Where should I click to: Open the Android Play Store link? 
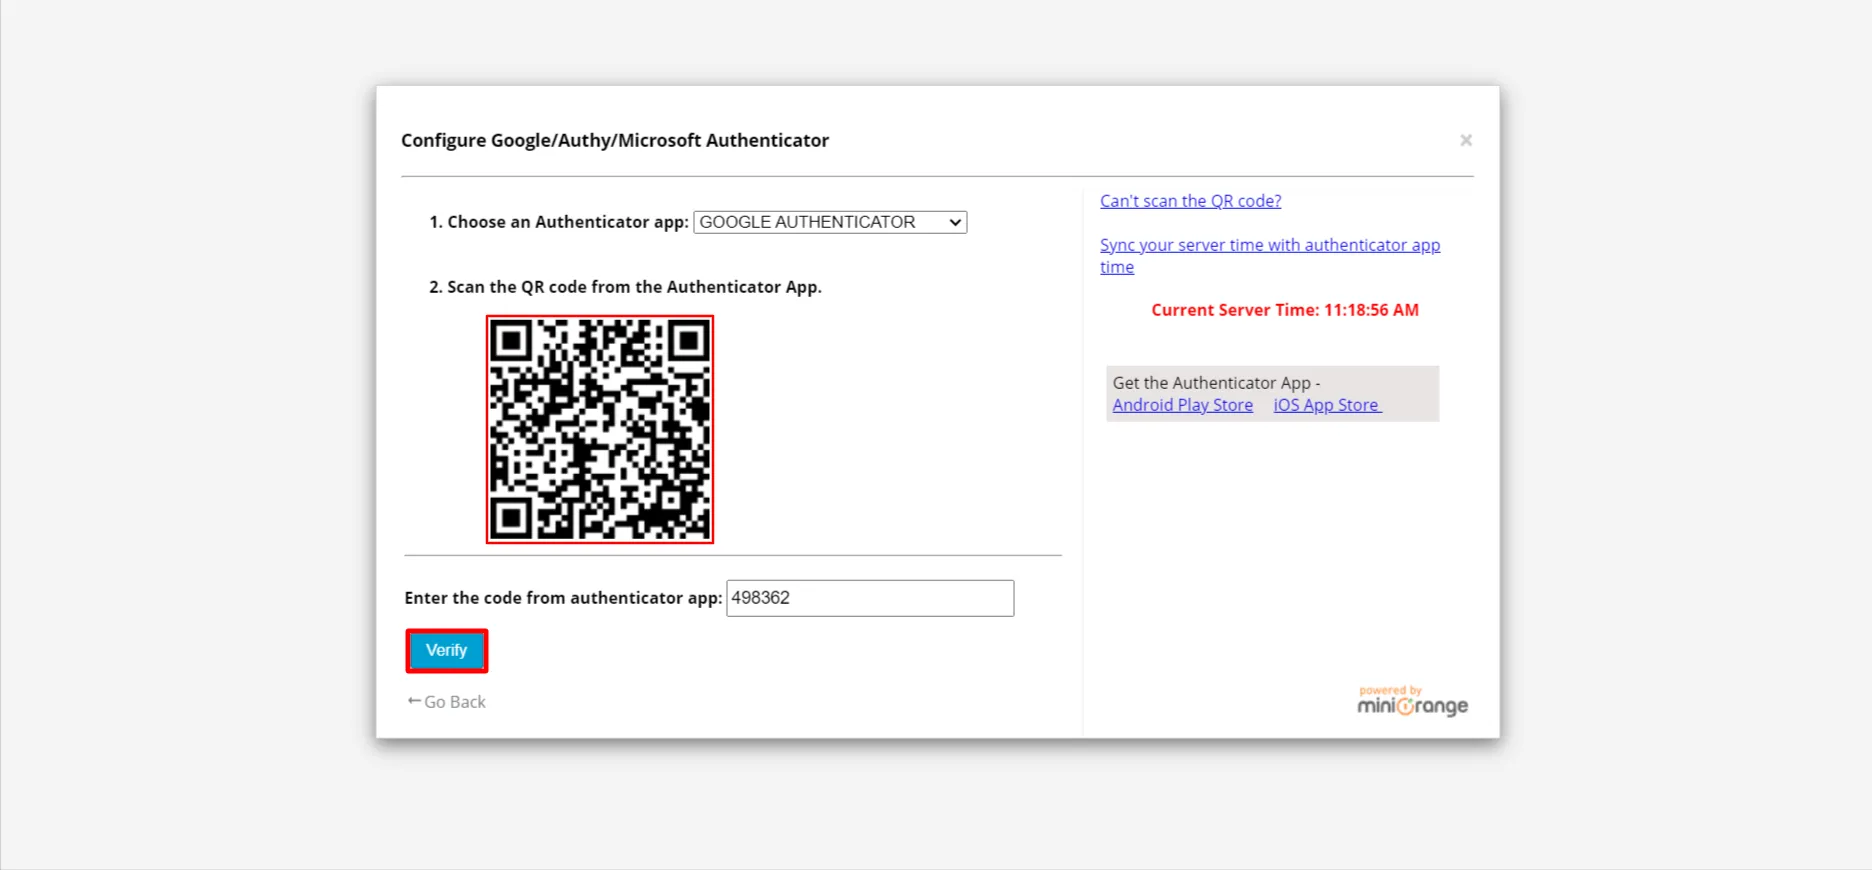pyautogui.click(x=1182, y=405)
